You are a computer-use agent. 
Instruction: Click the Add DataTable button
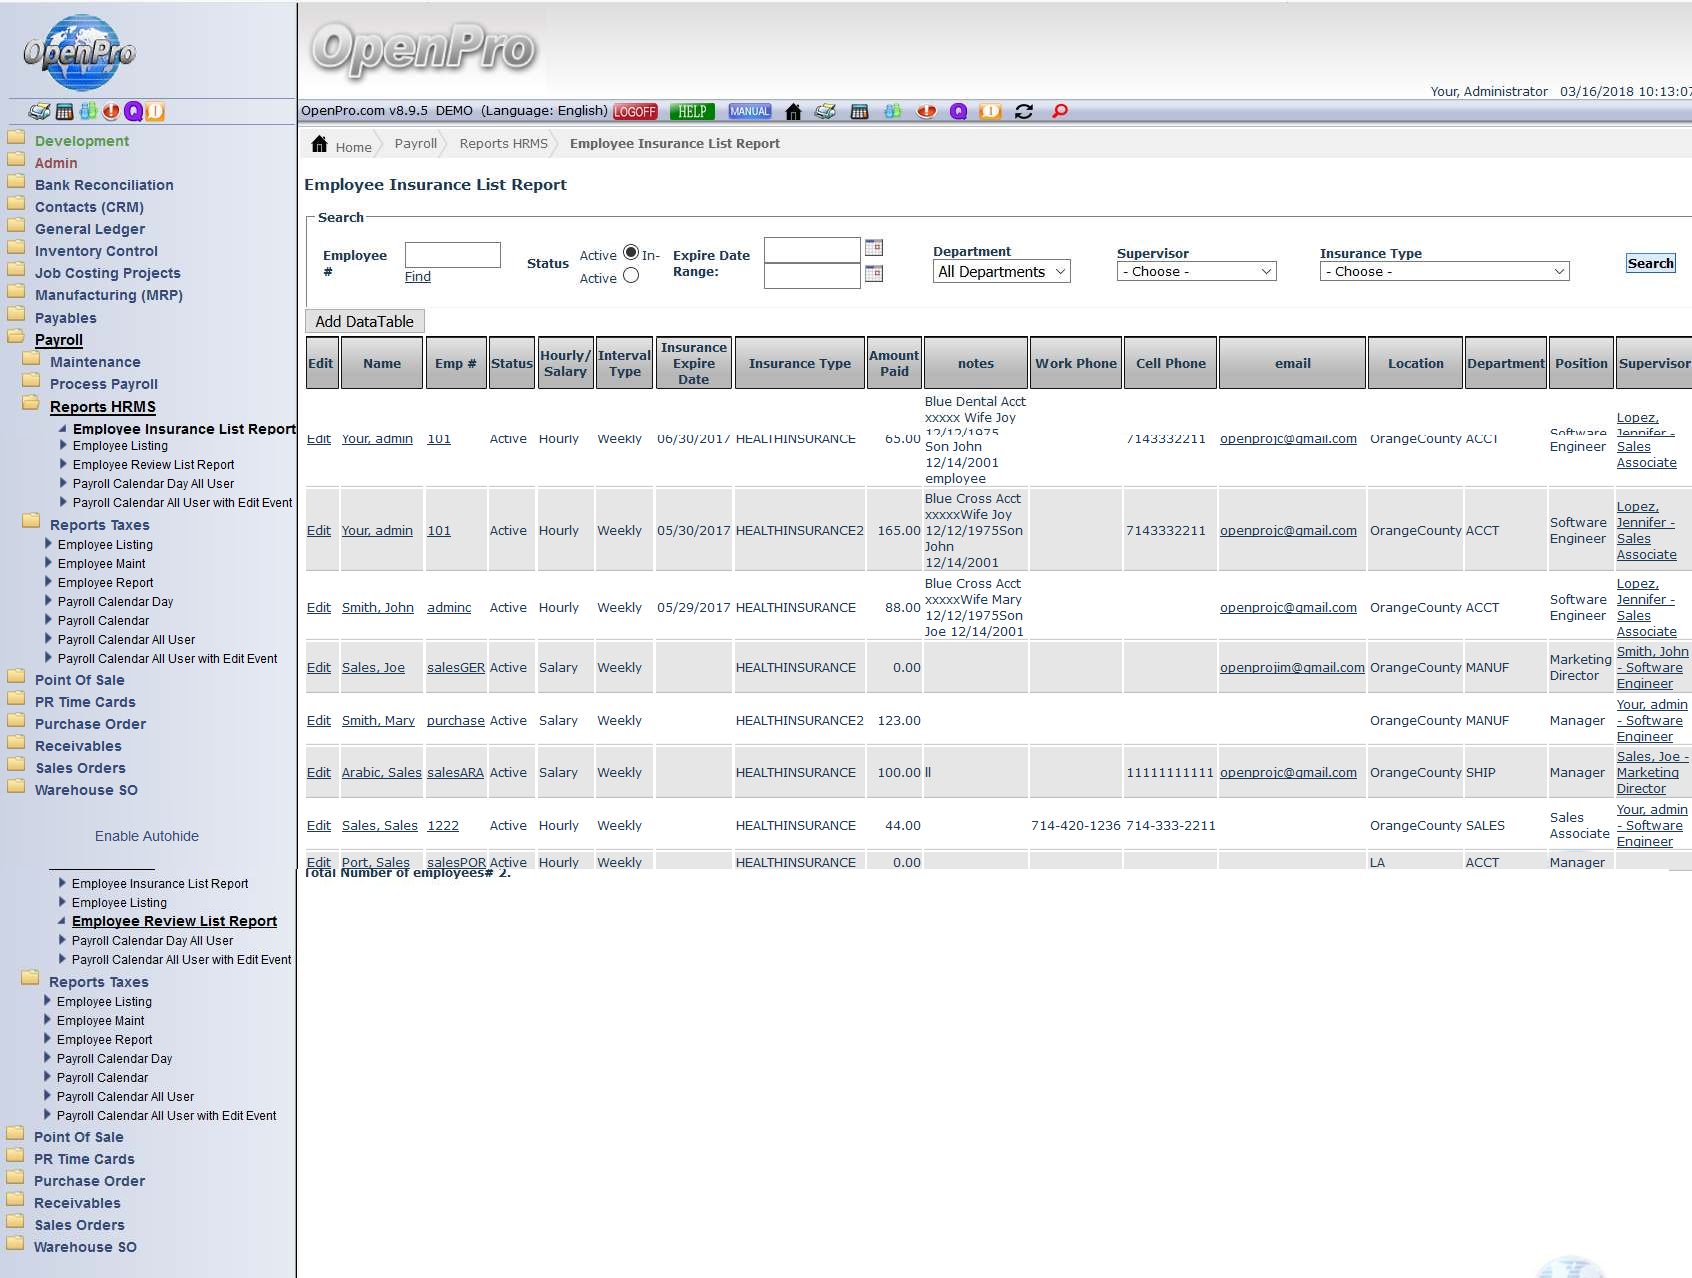[364, 322]
